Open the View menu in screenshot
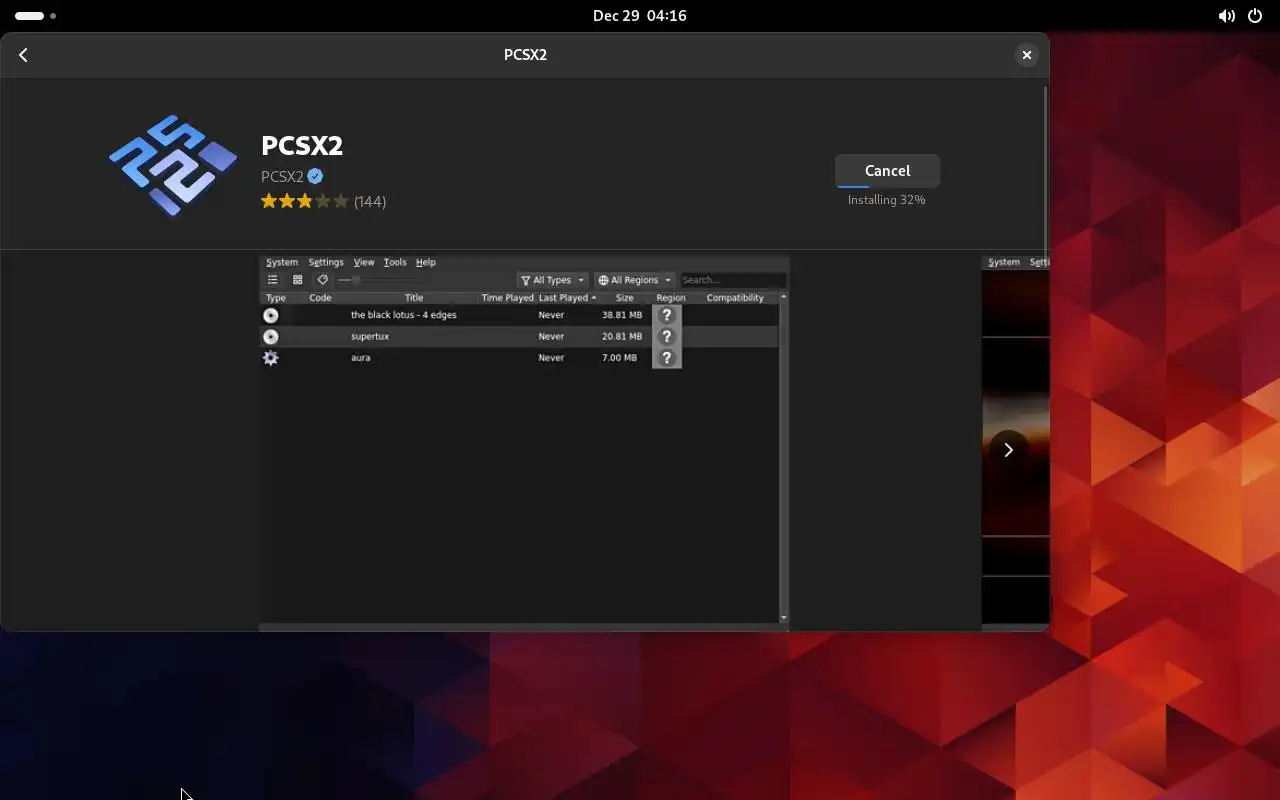 coord(364,262)
